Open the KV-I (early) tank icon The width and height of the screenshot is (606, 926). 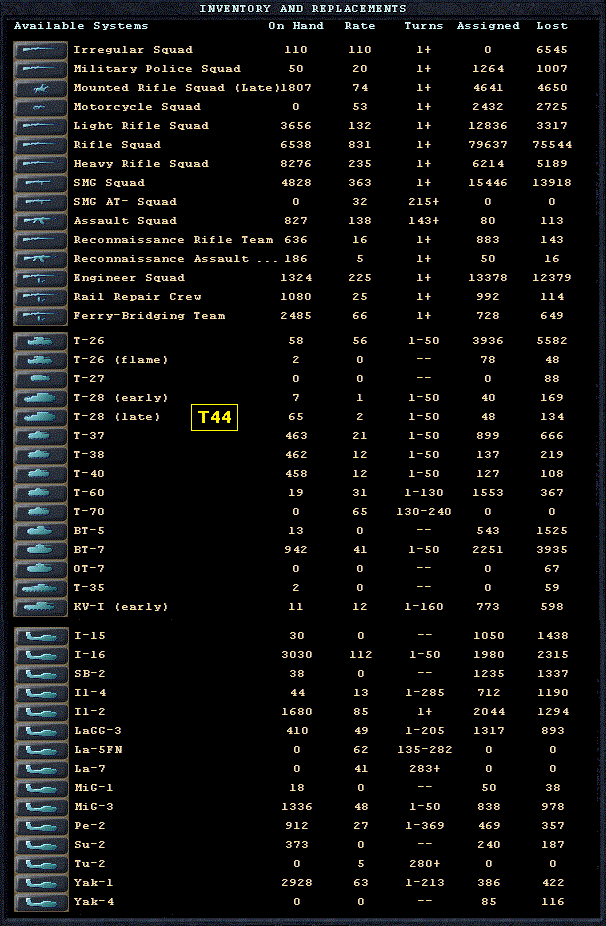coord(40,607)
